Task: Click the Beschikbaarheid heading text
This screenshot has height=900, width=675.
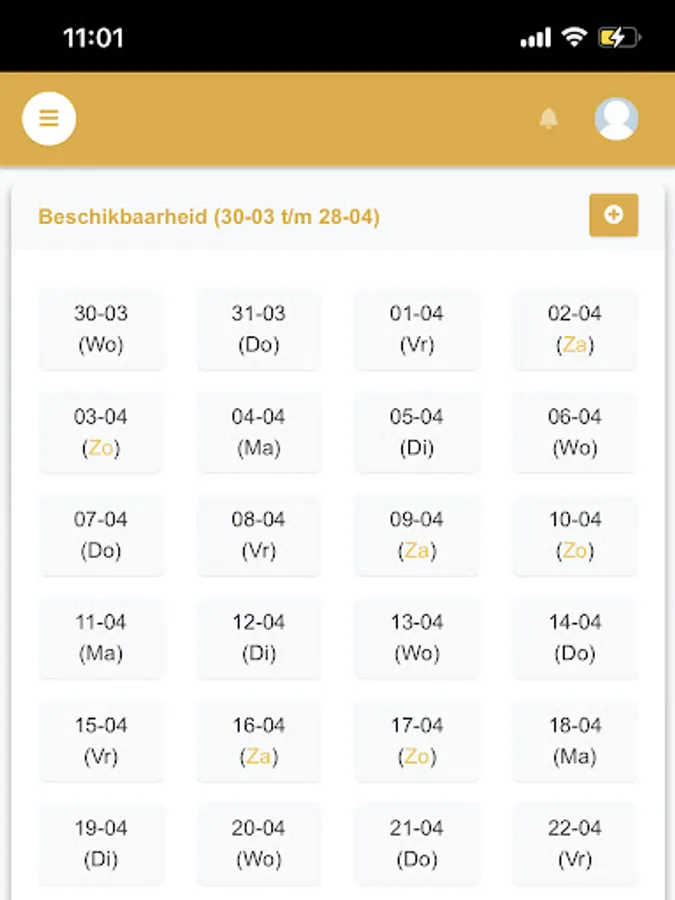Action: pyautogui.click(x=209, y=217)
